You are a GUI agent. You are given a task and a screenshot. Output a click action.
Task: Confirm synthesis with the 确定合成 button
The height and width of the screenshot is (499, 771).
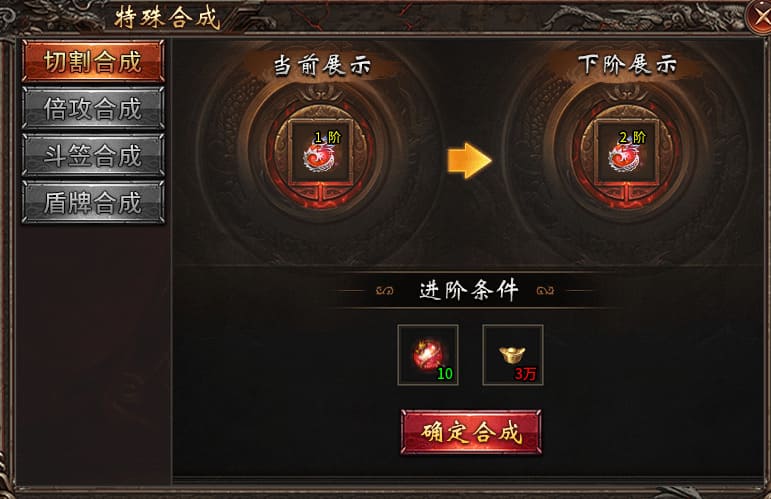pos(471,433)
